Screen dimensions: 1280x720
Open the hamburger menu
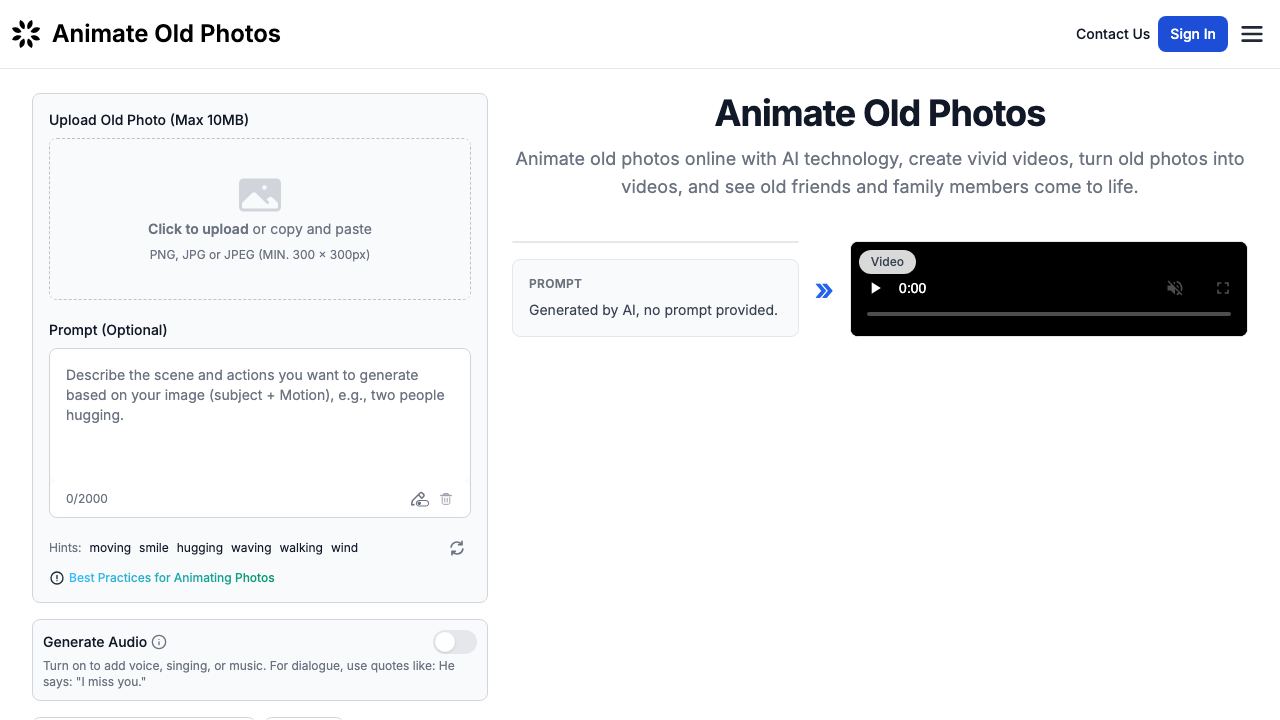tap(1252, 34)
